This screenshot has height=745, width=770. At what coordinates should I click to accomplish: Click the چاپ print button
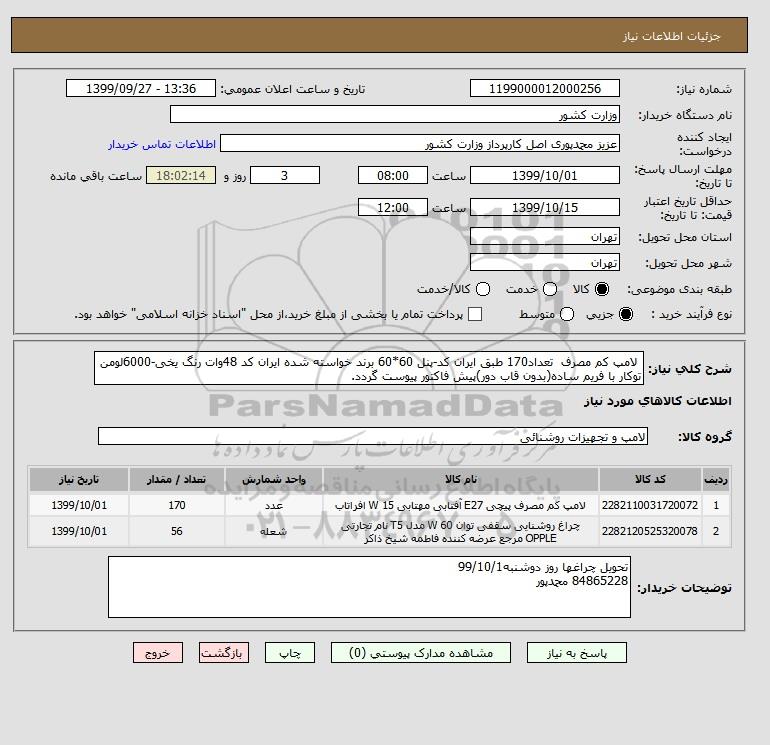pos(290,653)
